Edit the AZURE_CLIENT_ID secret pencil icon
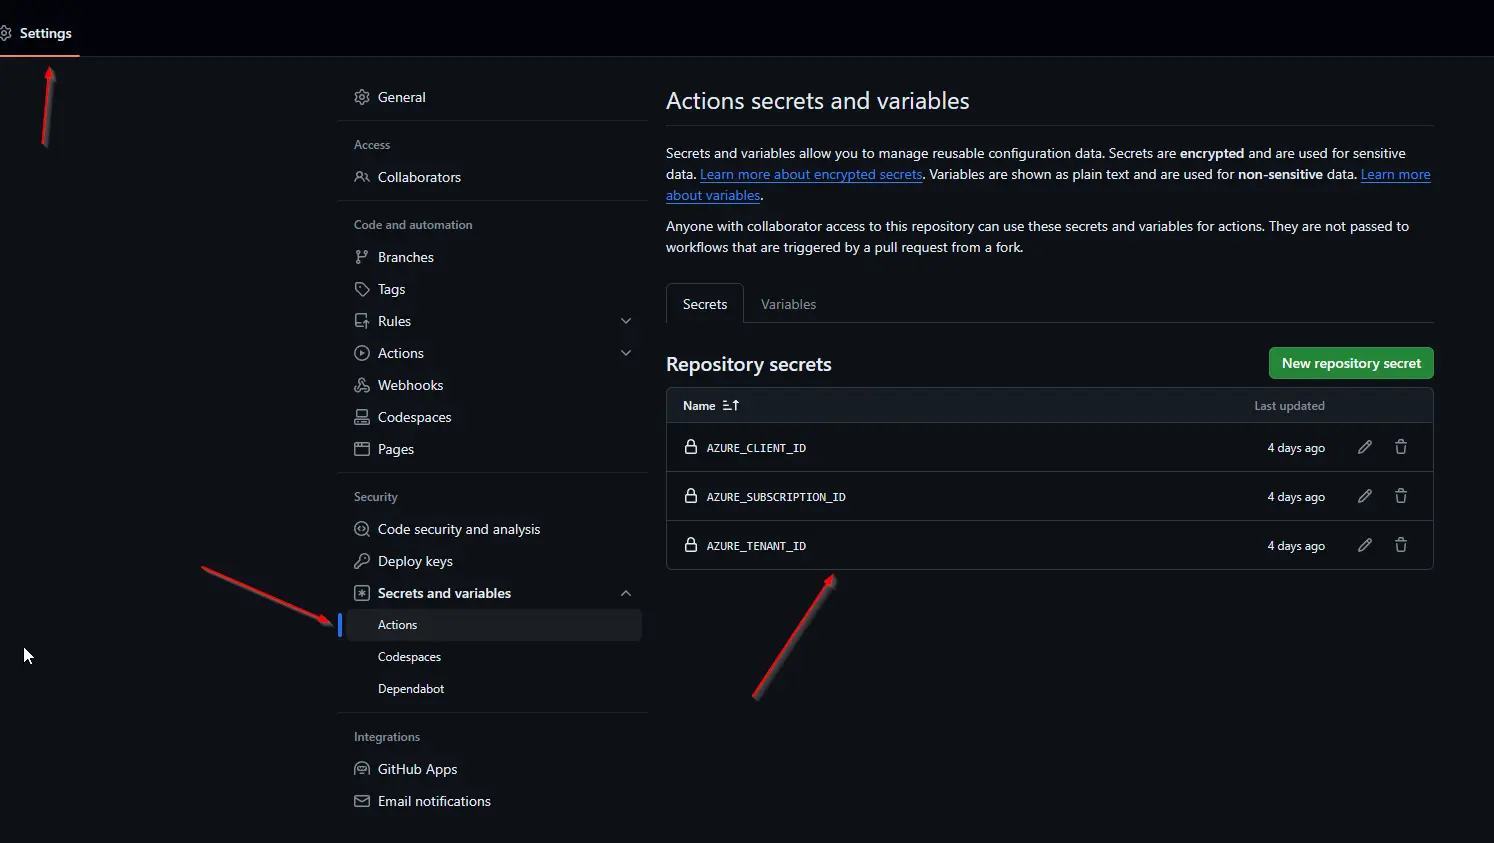1494x843 pixels. pyautogui.click(x=1365, y=447)
